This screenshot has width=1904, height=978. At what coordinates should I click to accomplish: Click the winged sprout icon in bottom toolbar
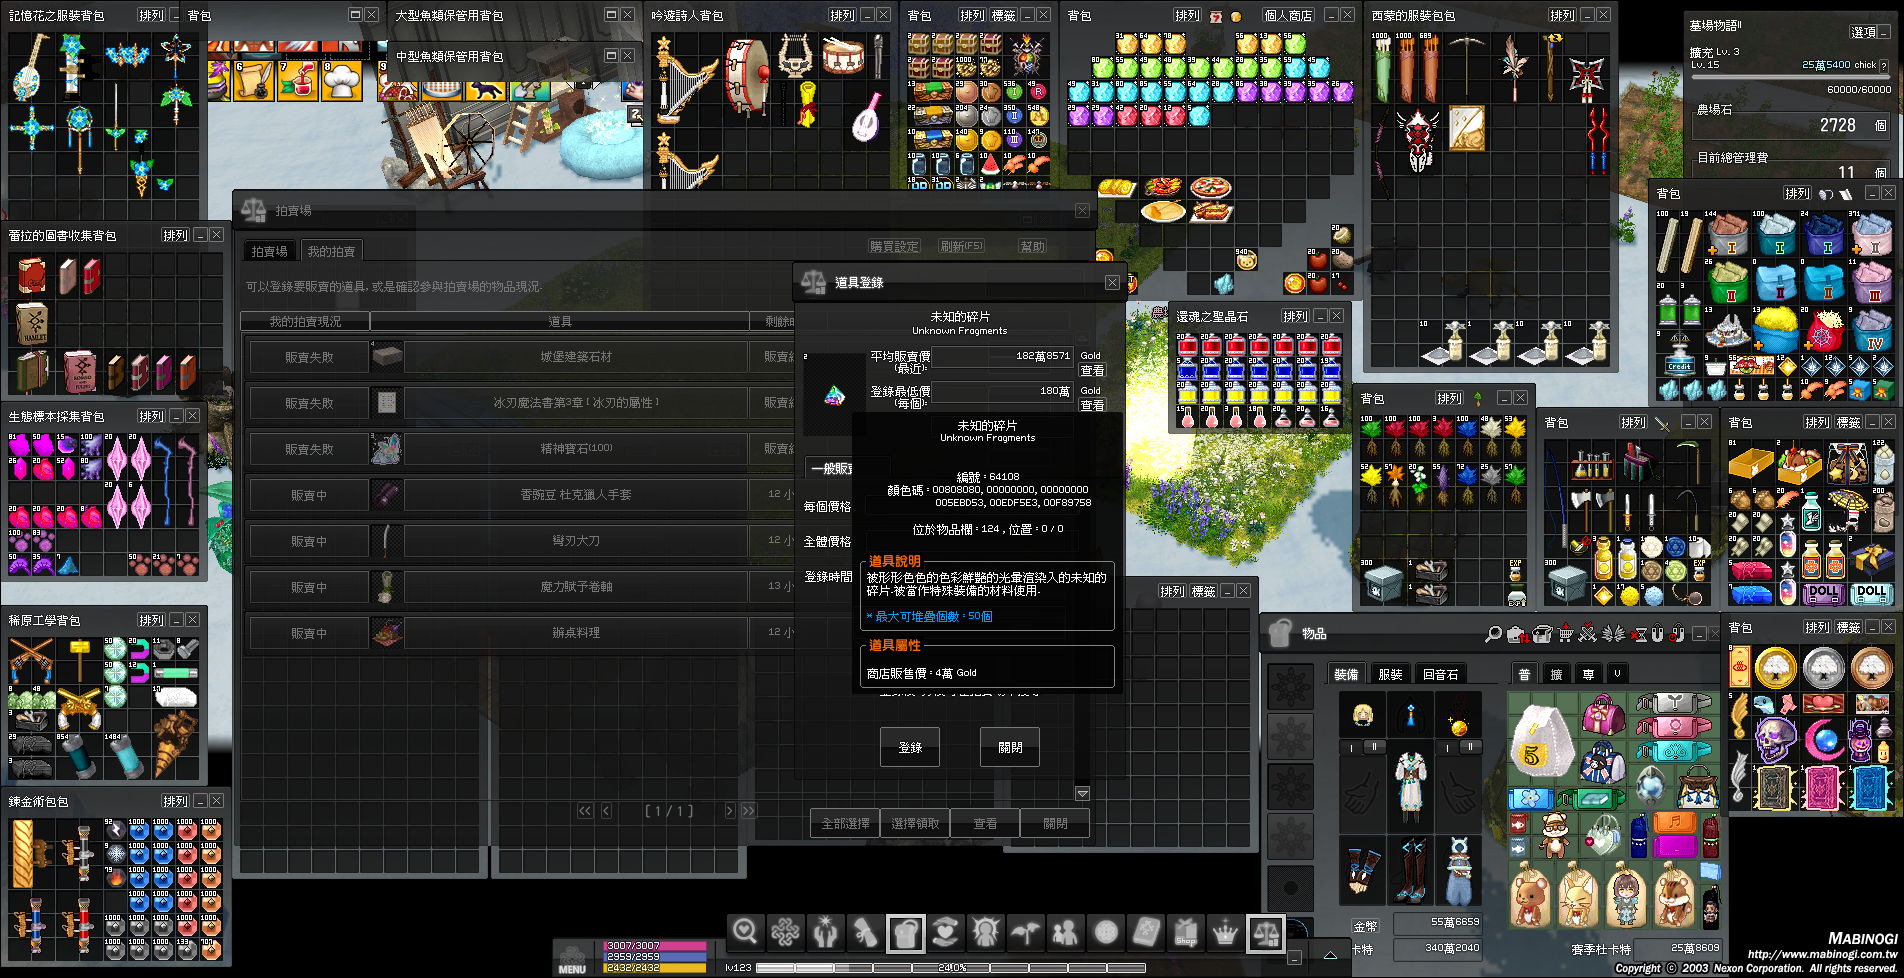pos(1025,932)
